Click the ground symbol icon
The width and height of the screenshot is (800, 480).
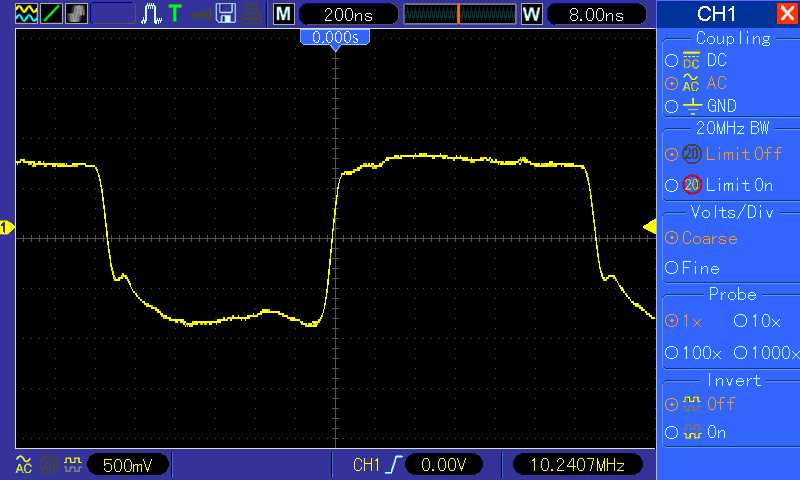click(692, 106)
